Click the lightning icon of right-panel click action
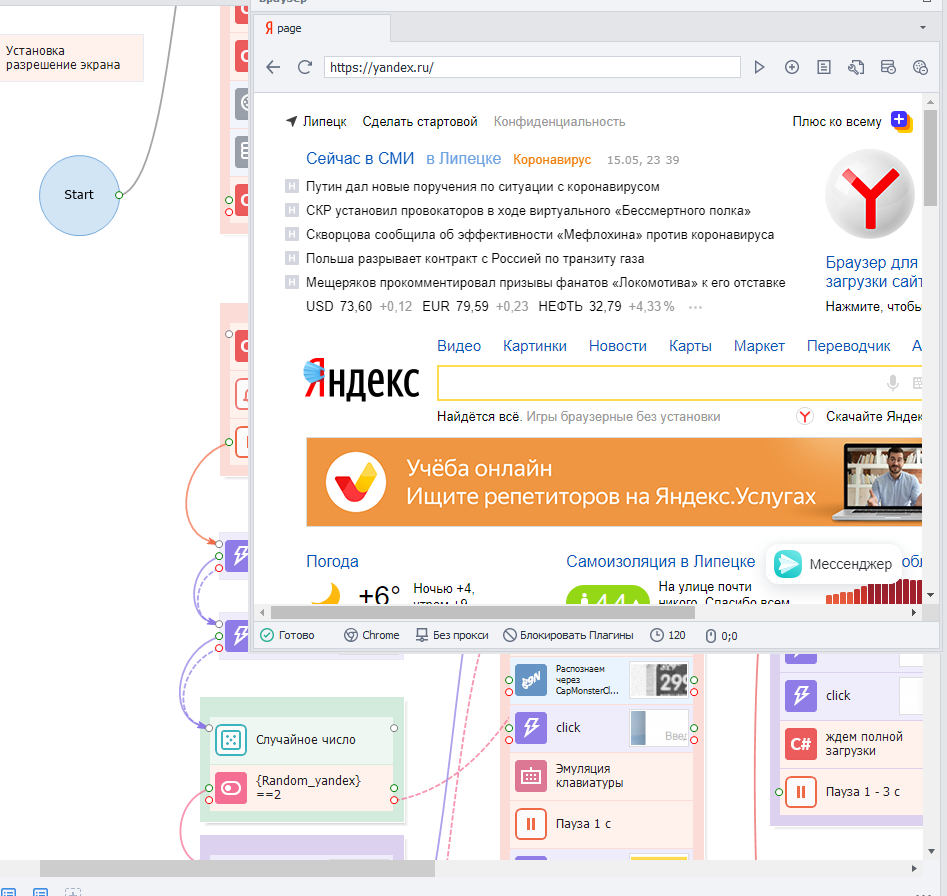Screen dimensions: 947x896 click(x=800, y=696)
